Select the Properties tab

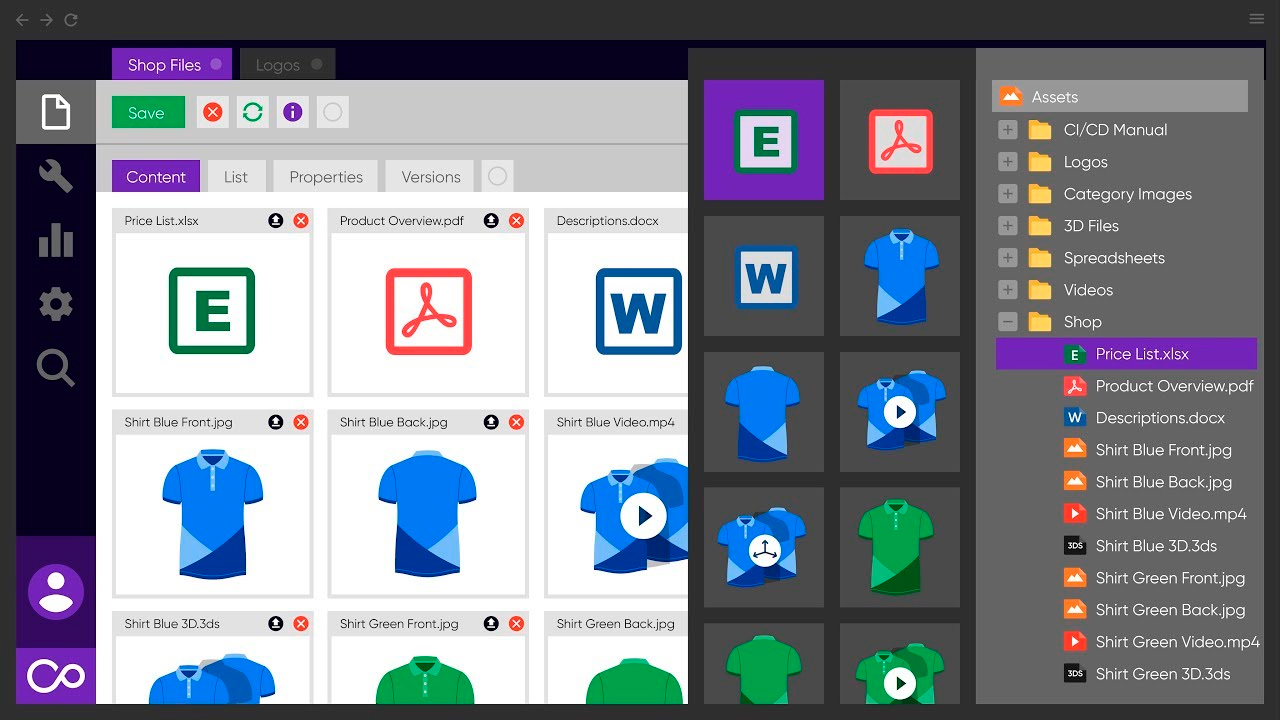[326, 176]
